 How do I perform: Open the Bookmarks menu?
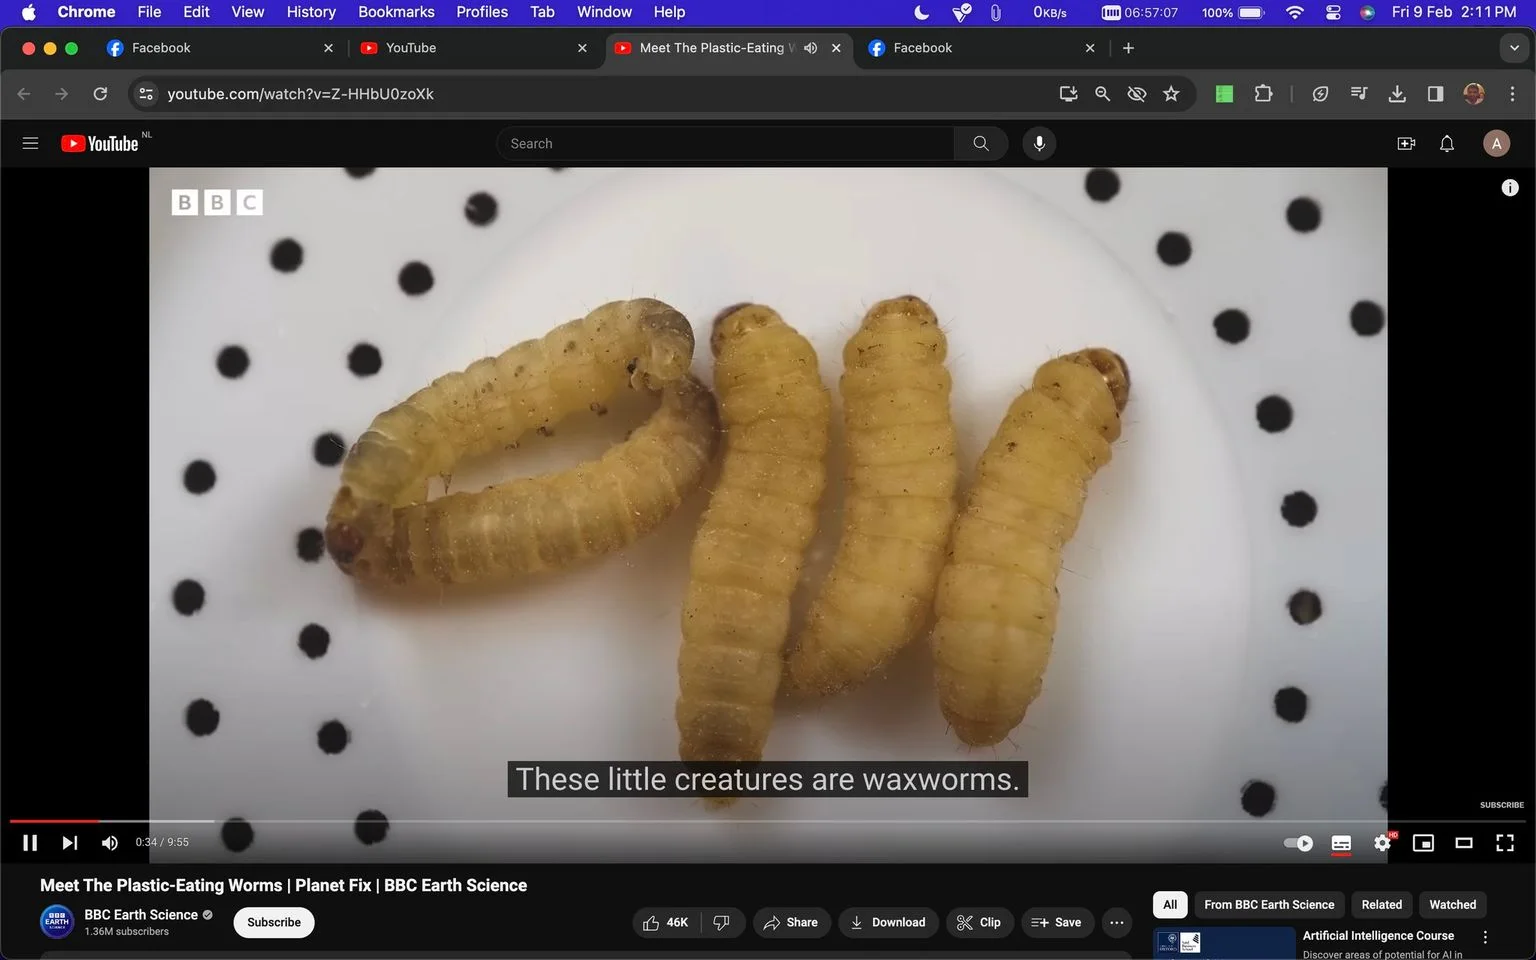[396, 12]
